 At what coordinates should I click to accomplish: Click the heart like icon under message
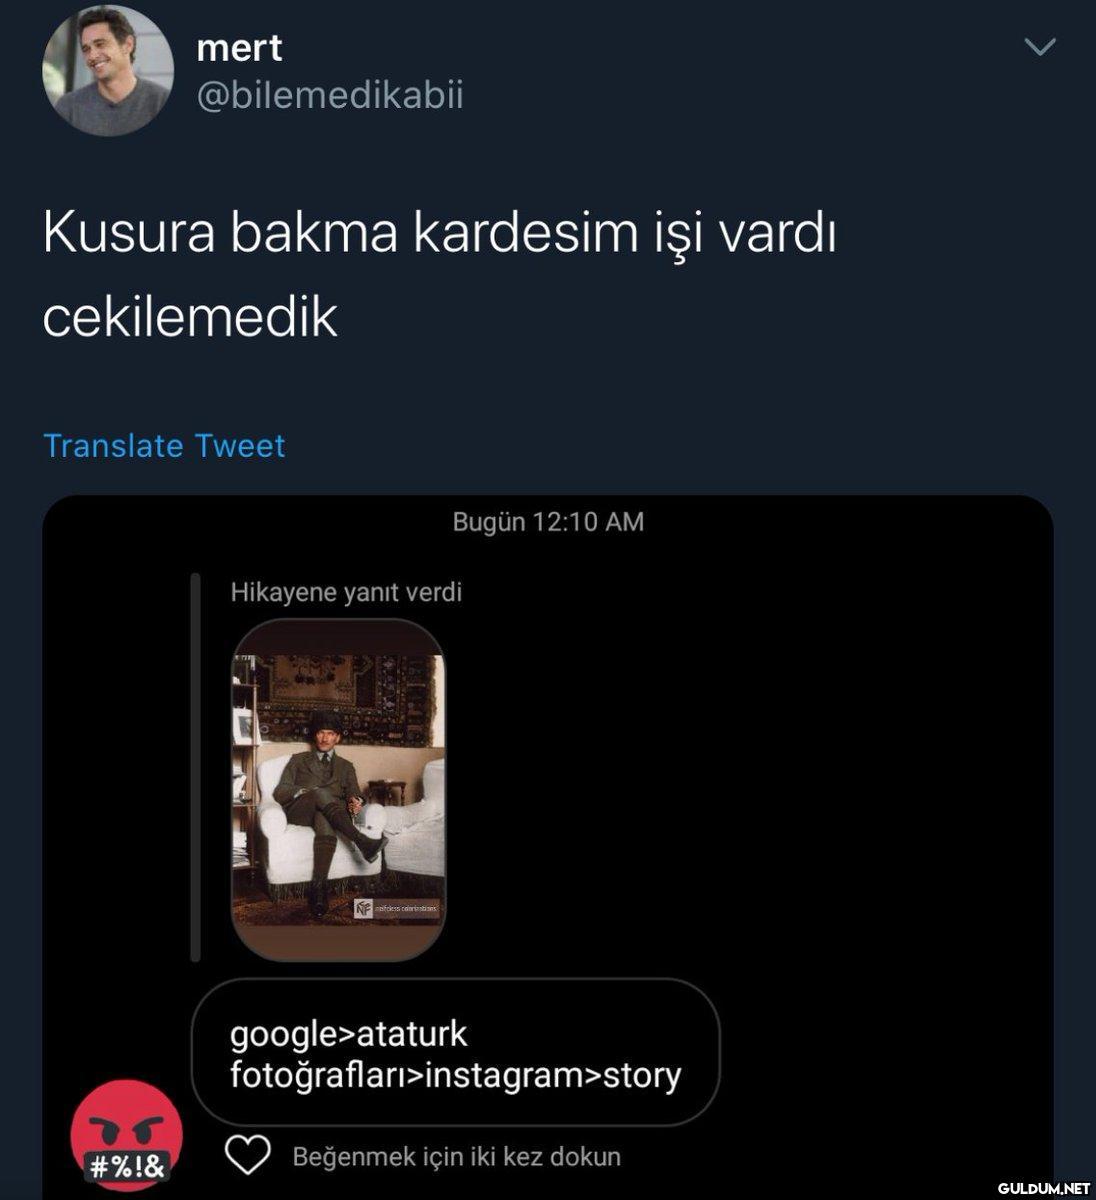point(247,1155)
